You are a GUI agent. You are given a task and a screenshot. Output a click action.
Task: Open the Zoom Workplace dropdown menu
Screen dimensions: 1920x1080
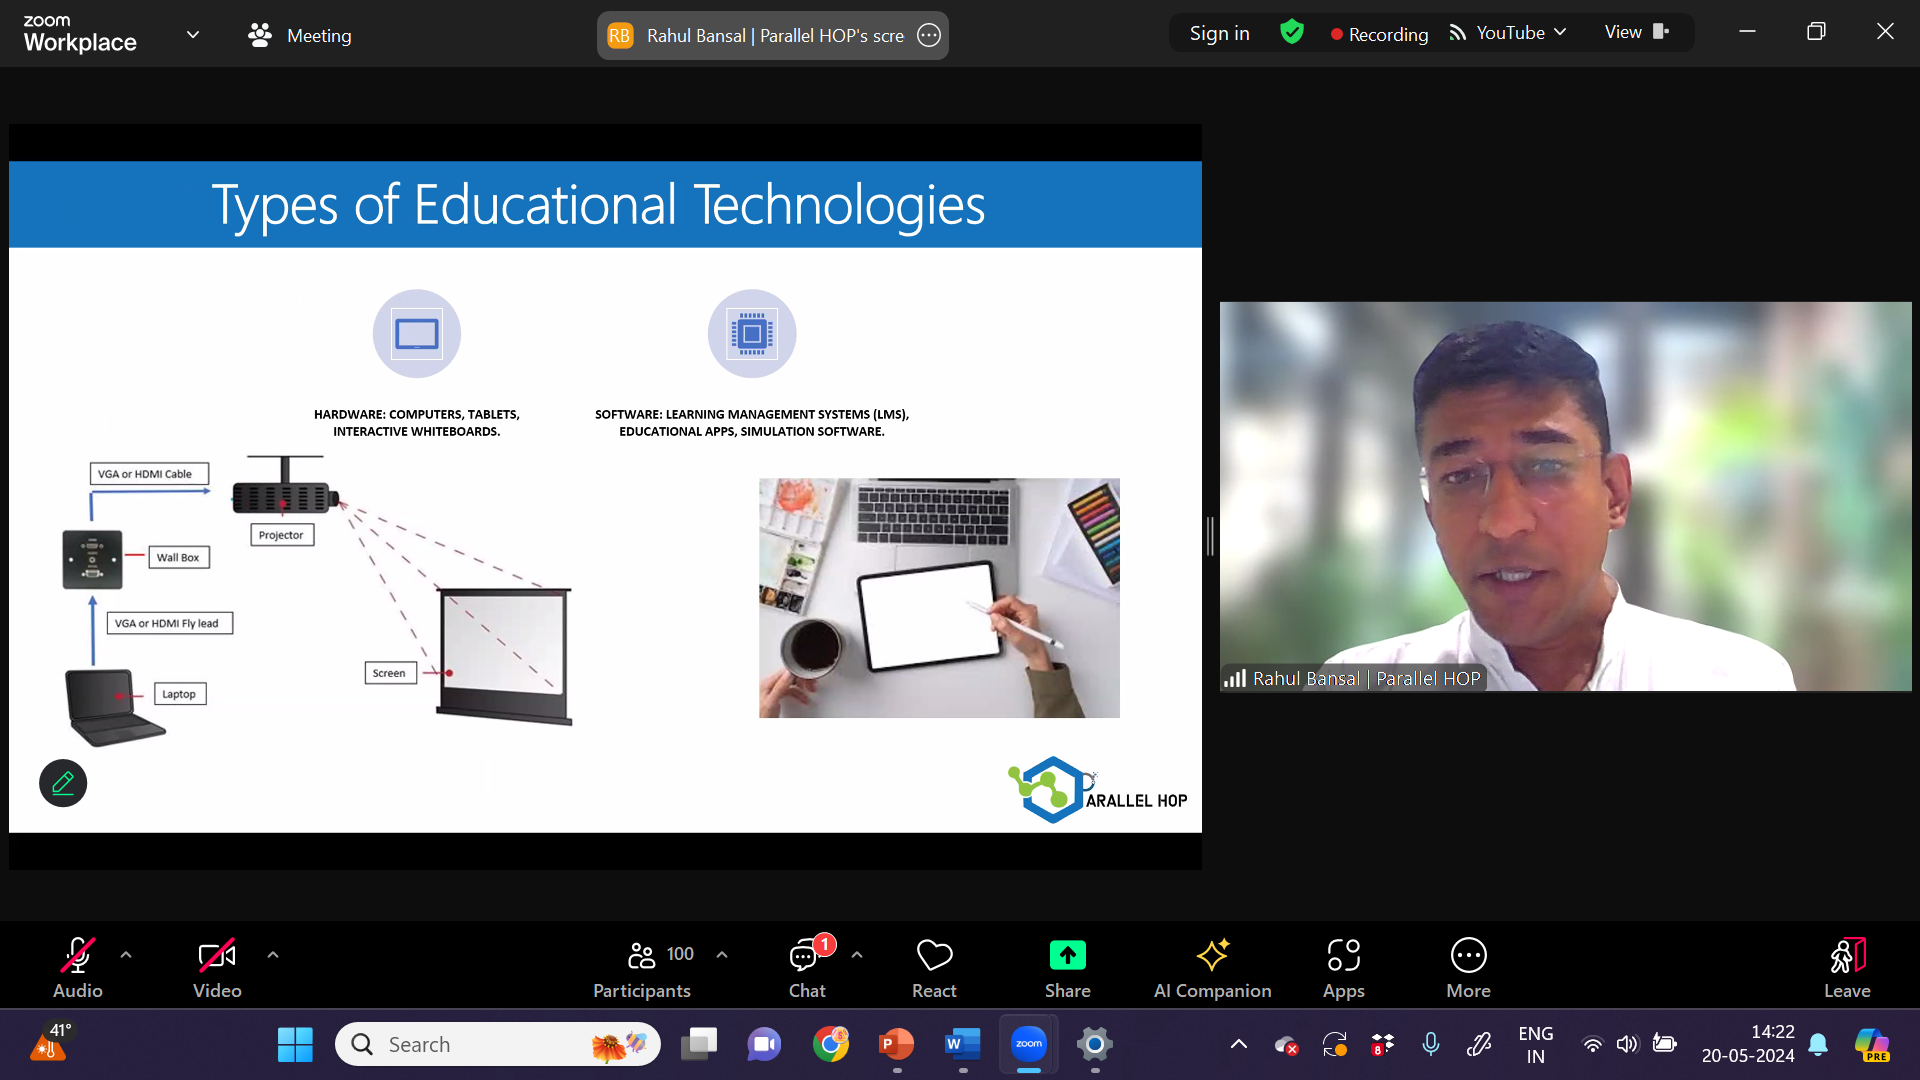pos(193,35)
